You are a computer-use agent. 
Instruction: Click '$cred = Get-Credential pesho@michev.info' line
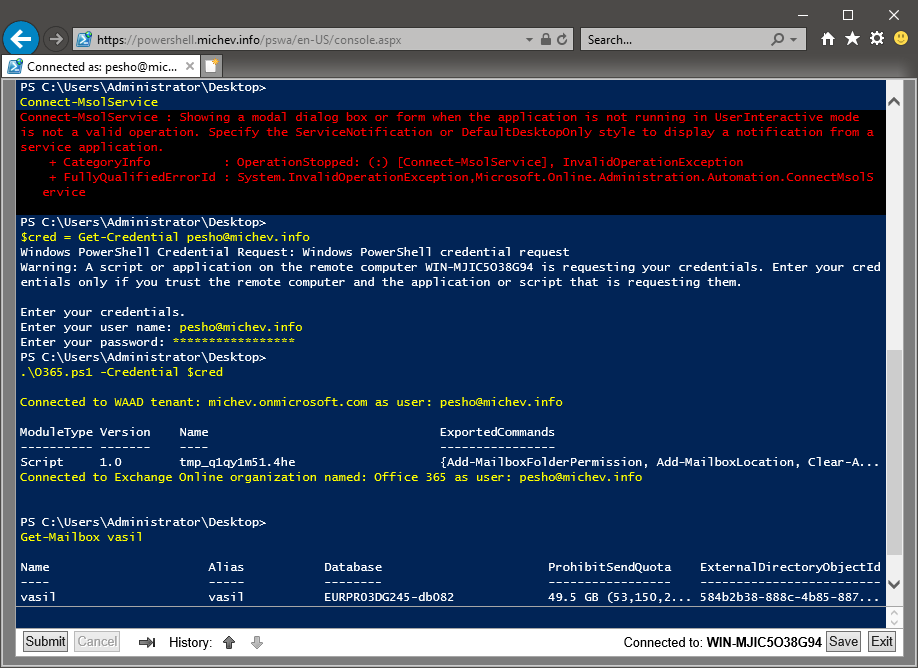coord(165,237)
